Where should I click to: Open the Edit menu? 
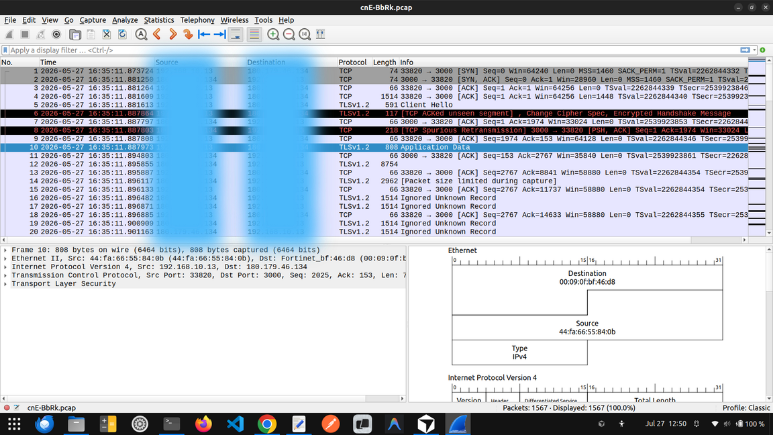(x=29, y=20)
